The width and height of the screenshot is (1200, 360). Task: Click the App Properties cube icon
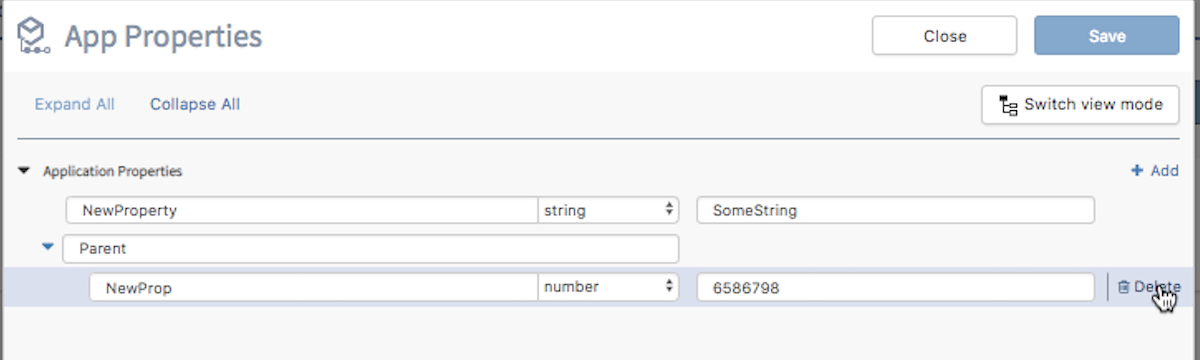point(35,37)
